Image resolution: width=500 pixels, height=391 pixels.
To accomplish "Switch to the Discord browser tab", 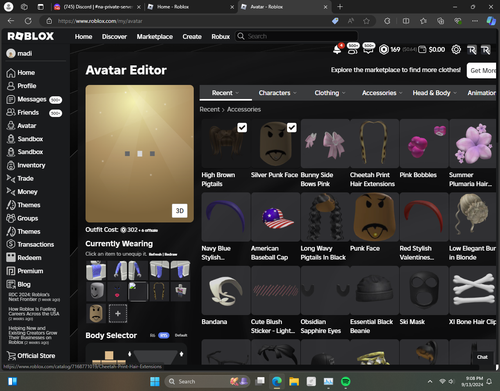I will click(x=97, y=7).
